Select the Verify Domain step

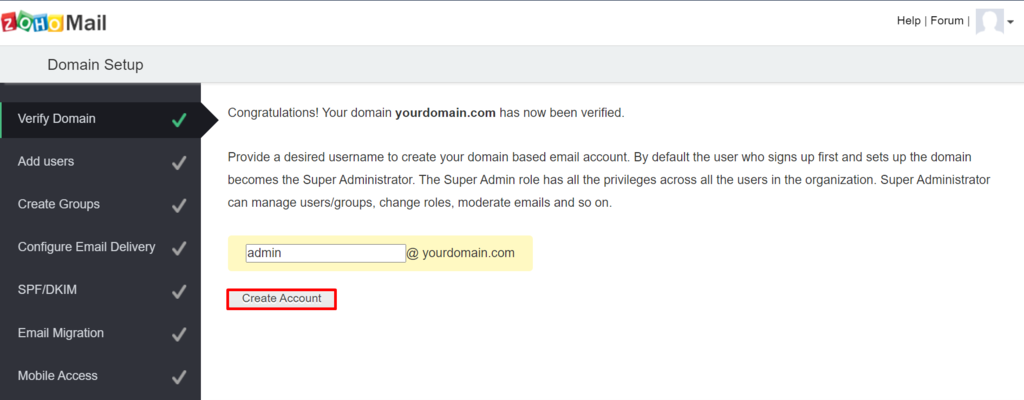point(57,119)
